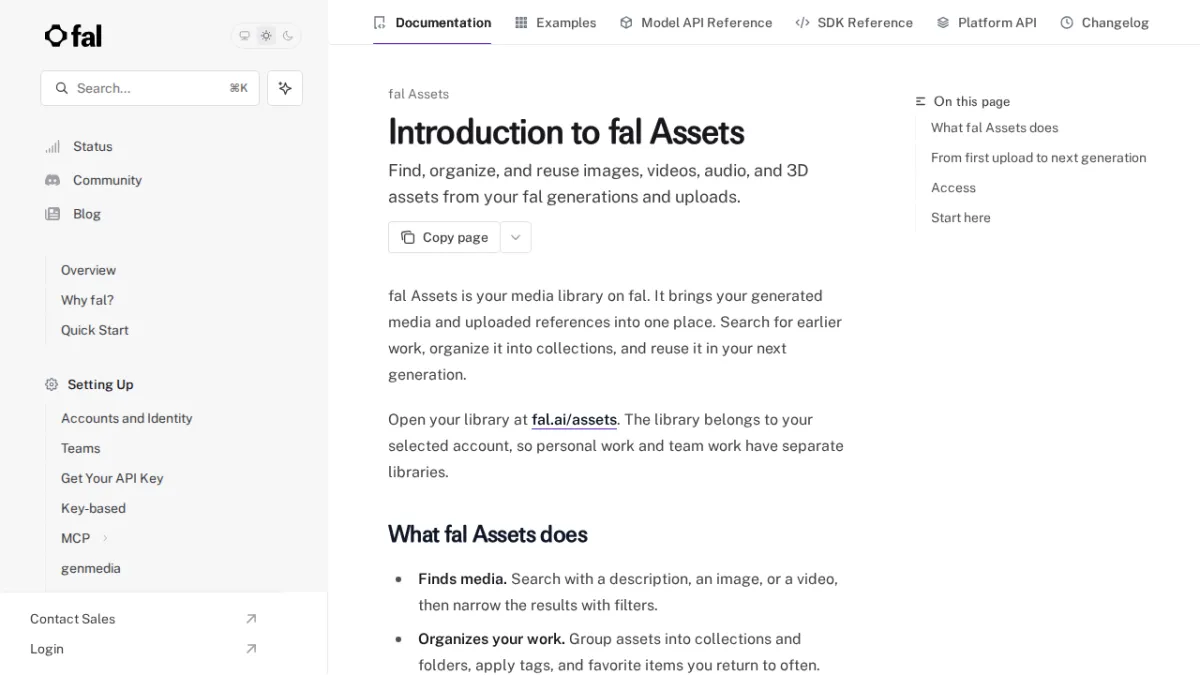Open the Status link
Screen dimensions: 1200x675
tap(93, 146)
